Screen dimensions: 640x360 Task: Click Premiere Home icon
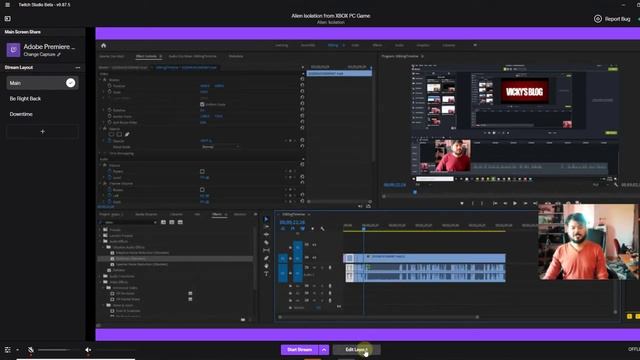coord(103,45)
